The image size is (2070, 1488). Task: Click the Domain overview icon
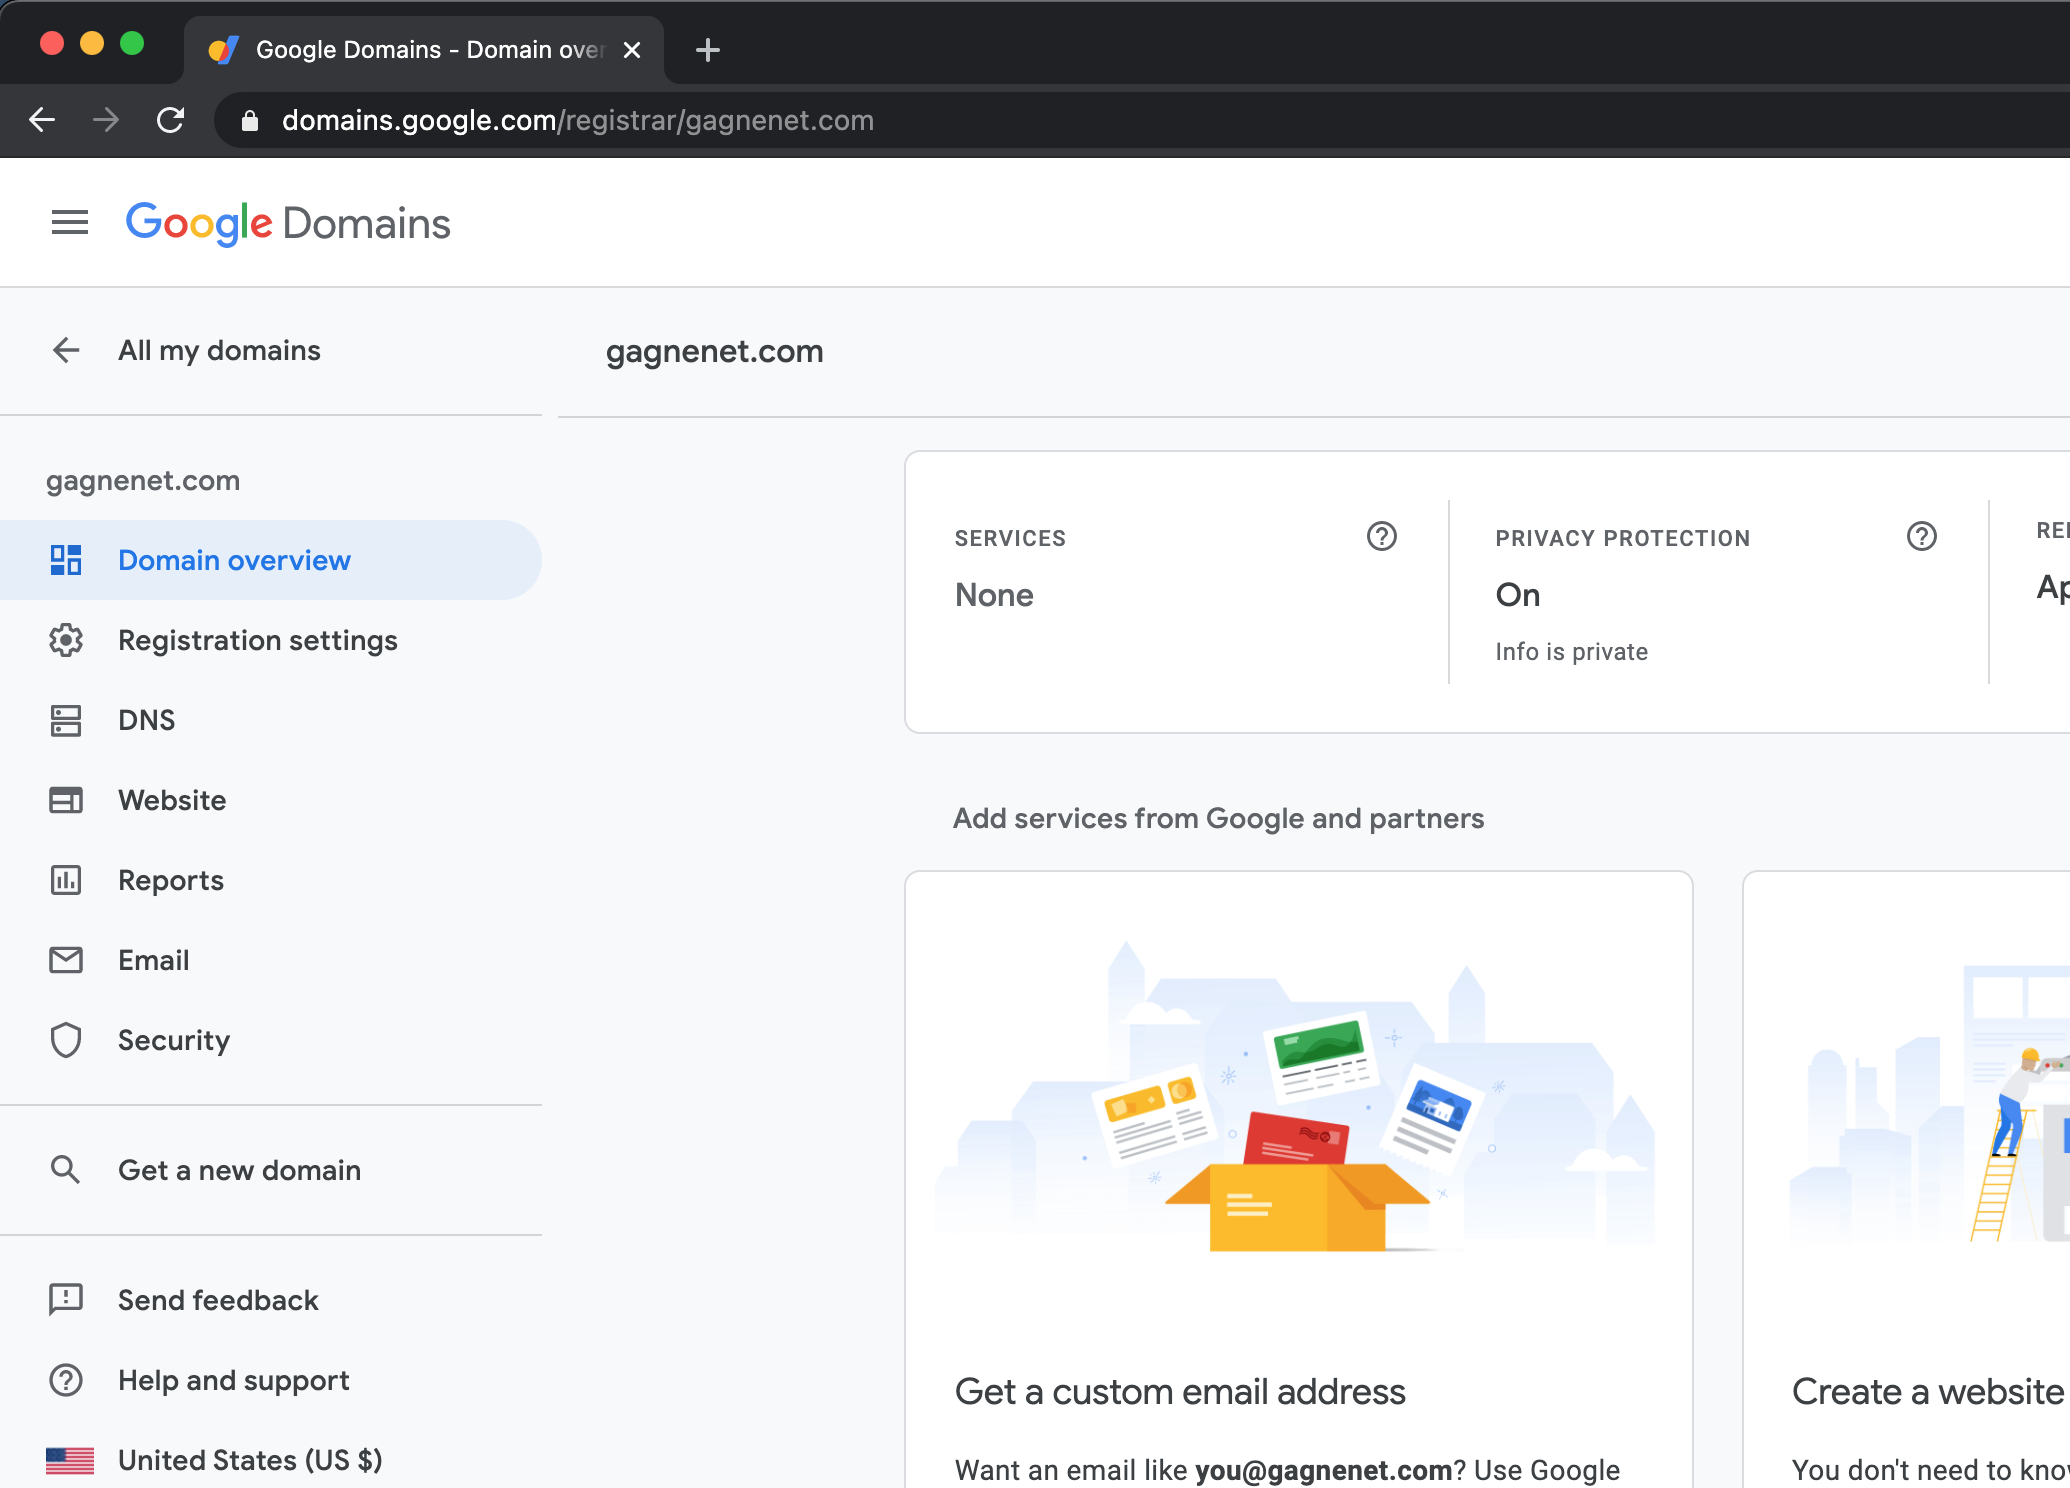(x=63, y=559)
